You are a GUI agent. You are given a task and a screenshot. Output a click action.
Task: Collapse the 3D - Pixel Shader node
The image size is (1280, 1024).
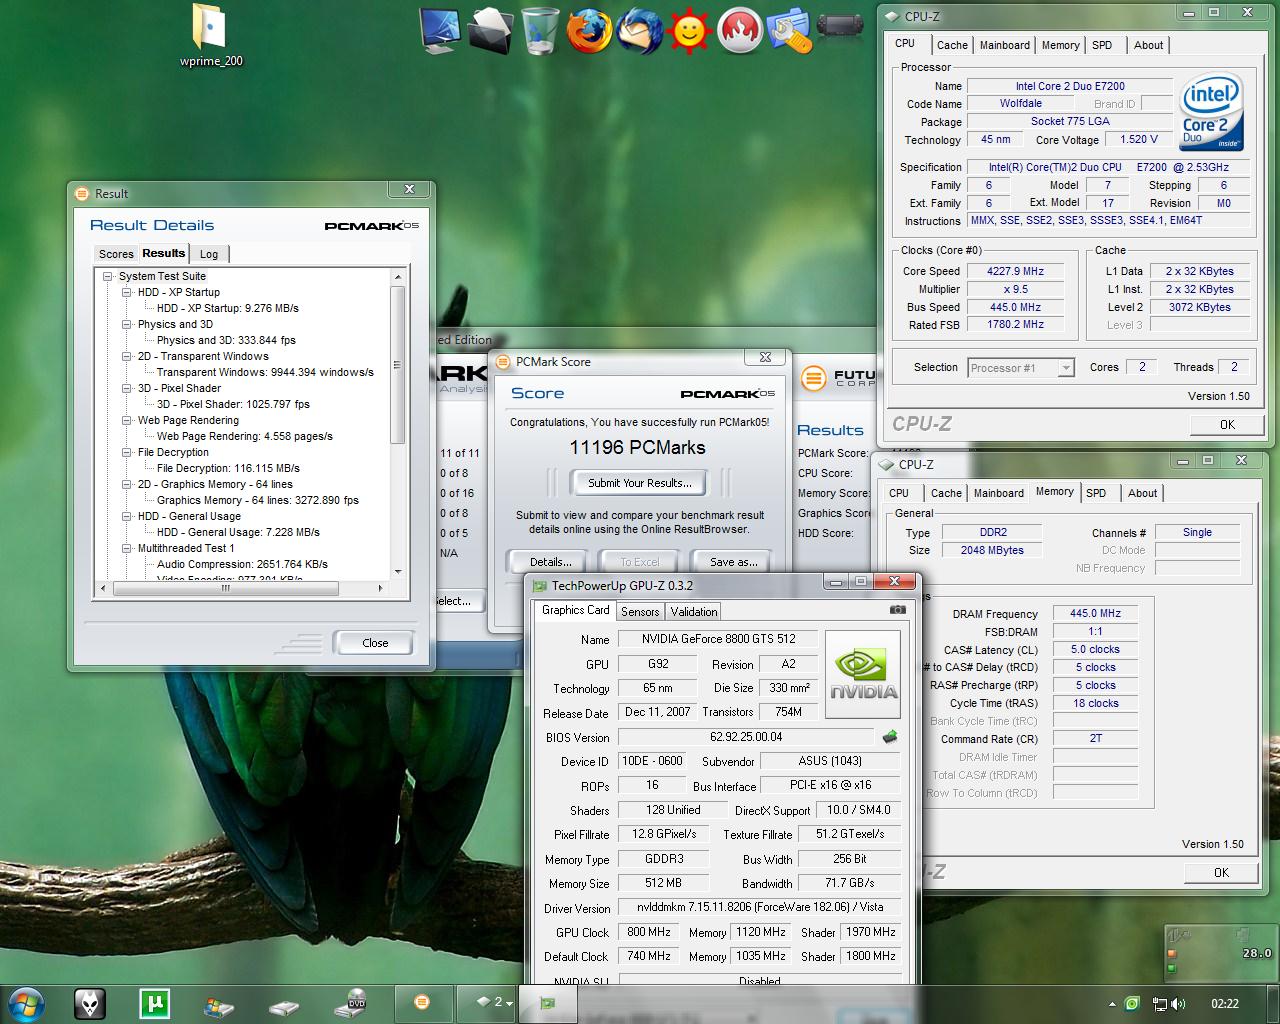pyautogui.click(x=127, y=388)
